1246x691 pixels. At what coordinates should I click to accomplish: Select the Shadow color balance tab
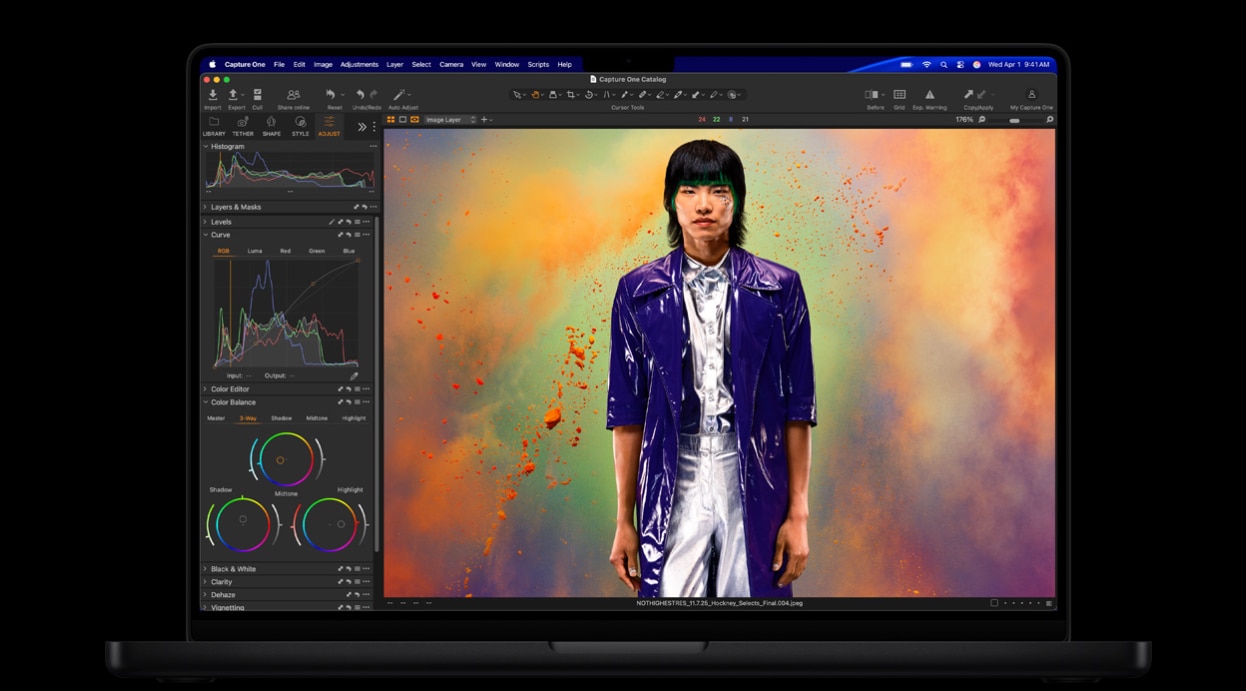[x=281, y=418]
